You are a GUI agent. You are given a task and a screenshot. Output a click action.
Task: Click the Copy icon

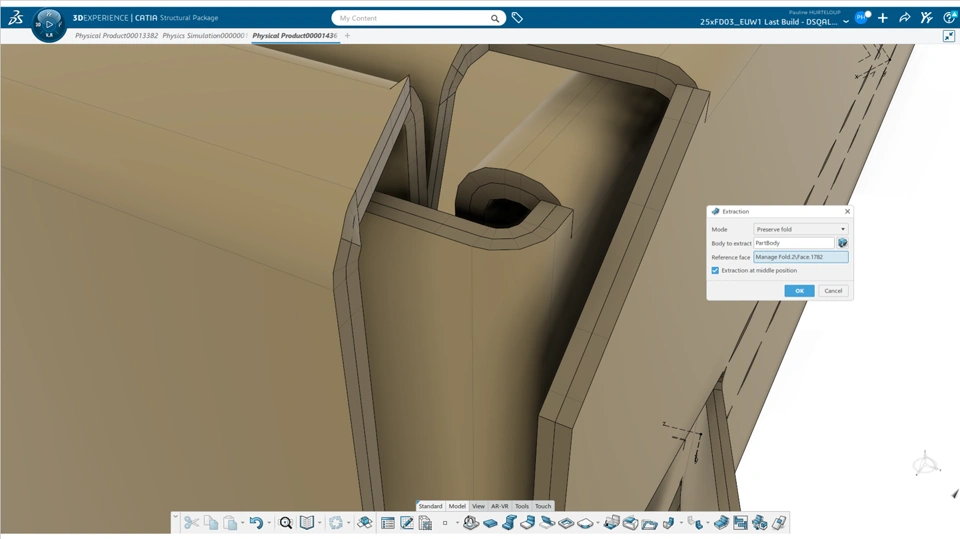(x=211, y=522)
